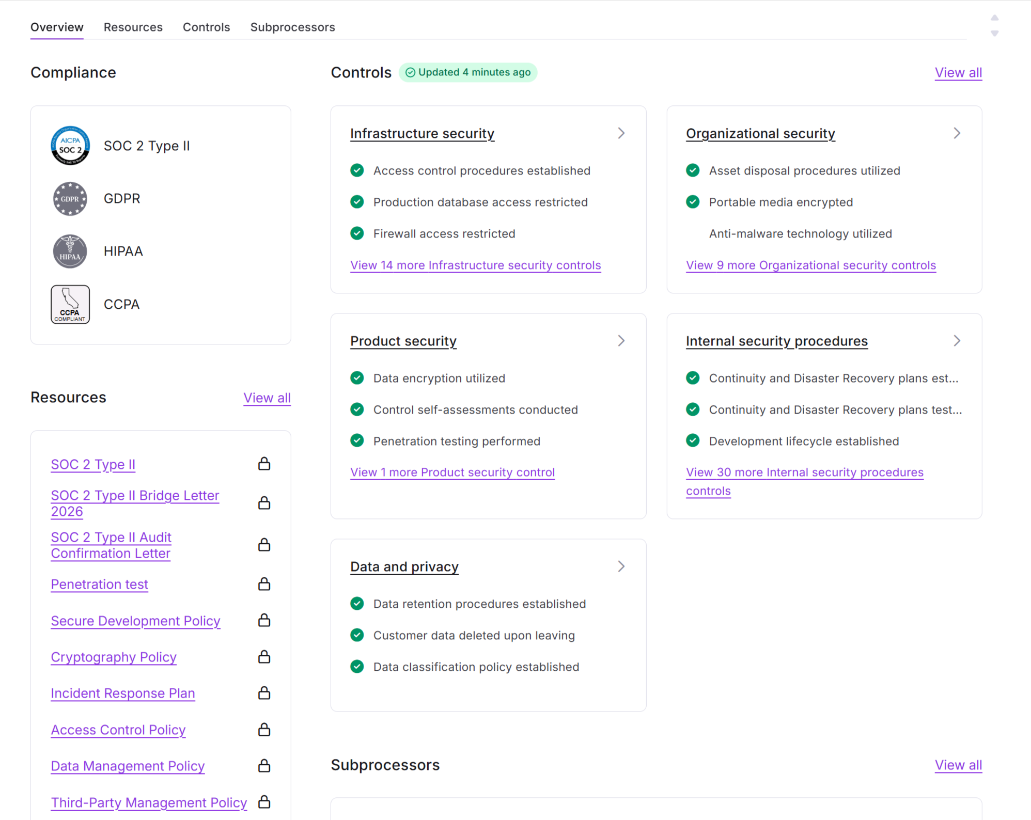Switch to the Overview tab

(x=57, y=27)
